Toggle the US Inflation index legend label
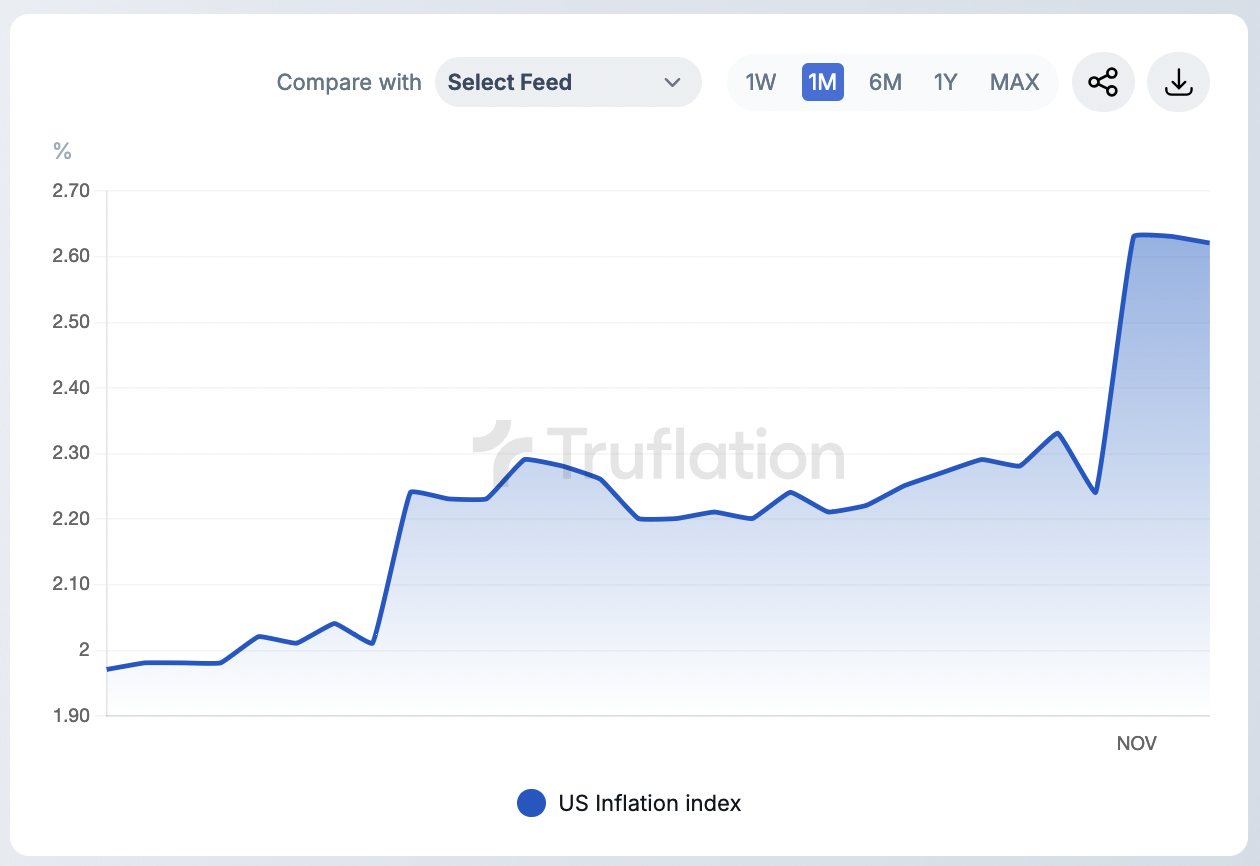1260x866 pixels. point(650,803)
